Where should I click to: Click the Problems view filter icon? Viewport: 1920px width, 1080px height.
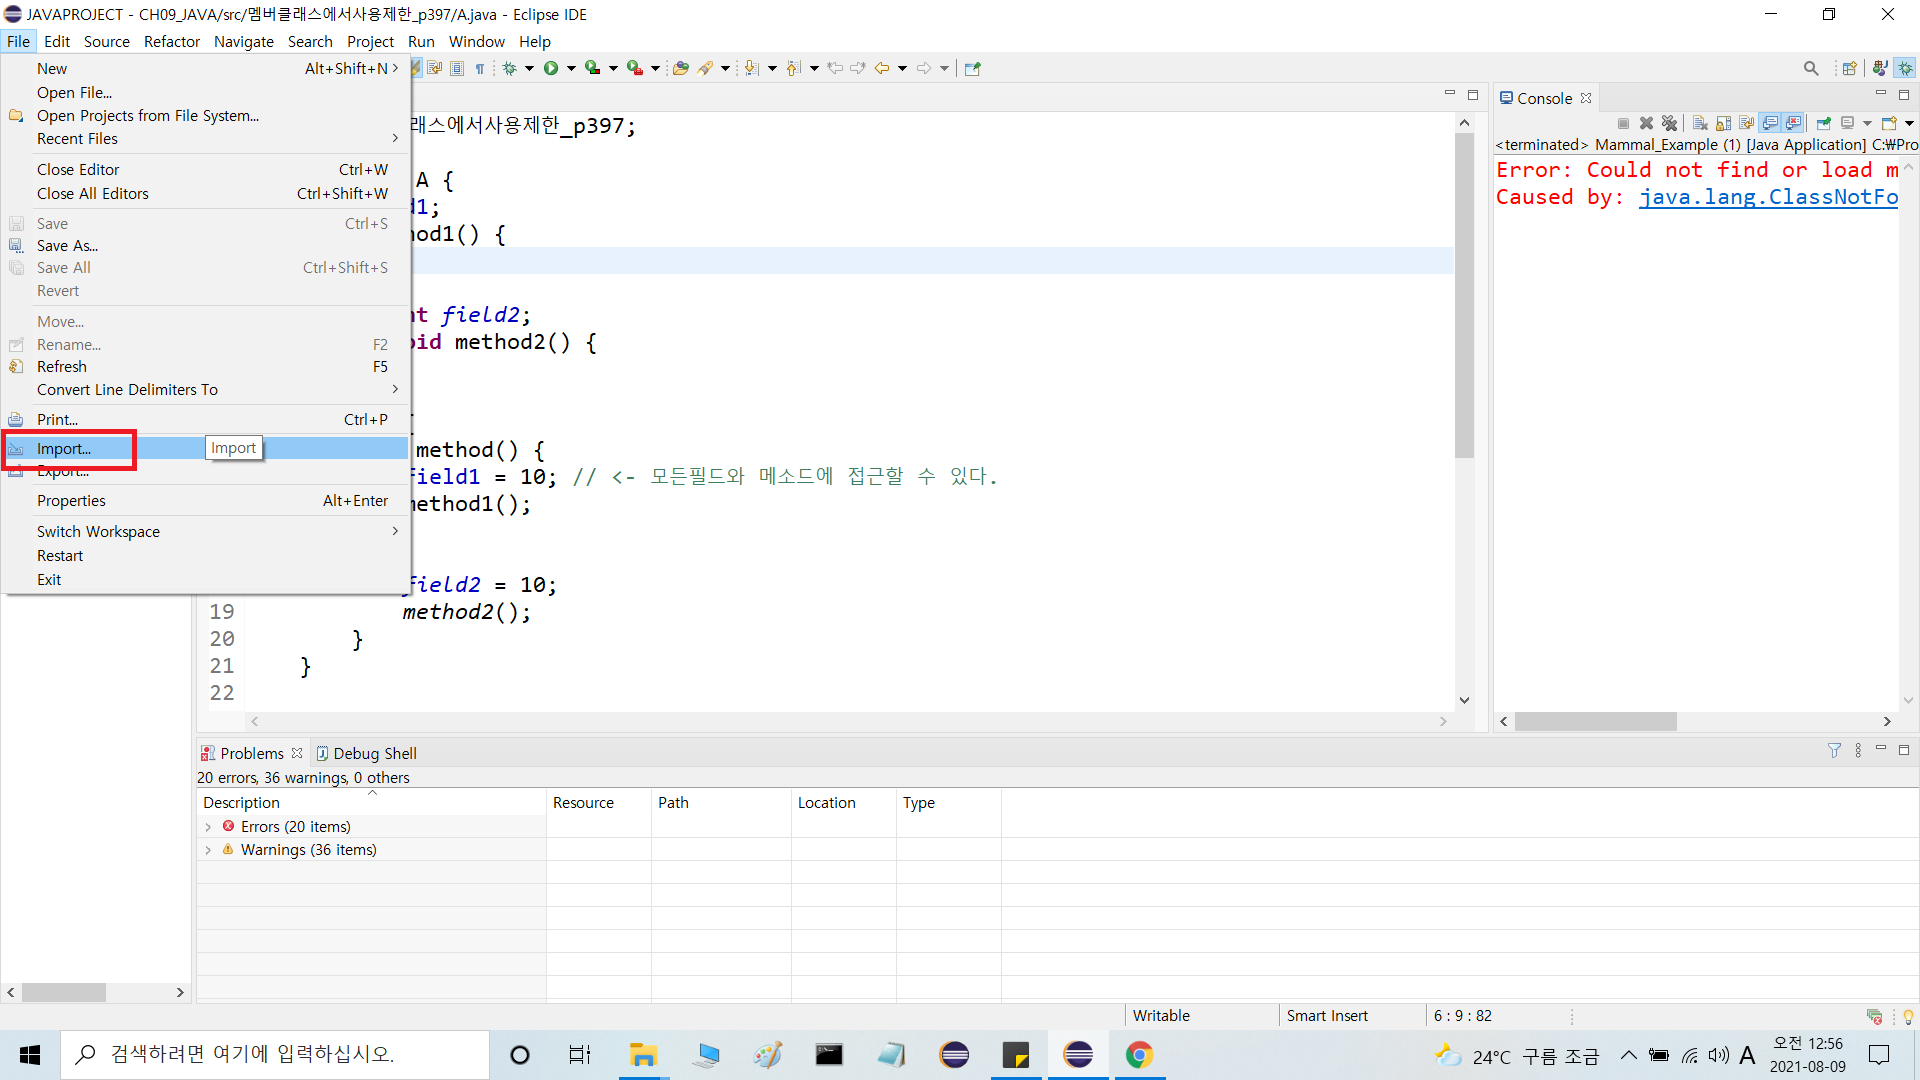coord(1834,751)
